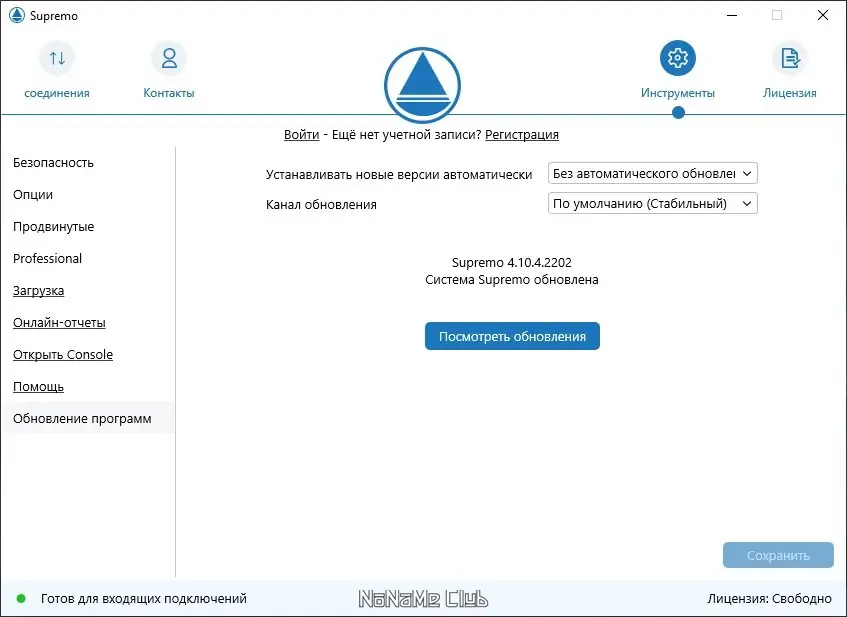This screenshot has width=847, height=617.
Task: Open the Онлайн-отчеты link
Action: pyautogui.click(x=59, y=323)
